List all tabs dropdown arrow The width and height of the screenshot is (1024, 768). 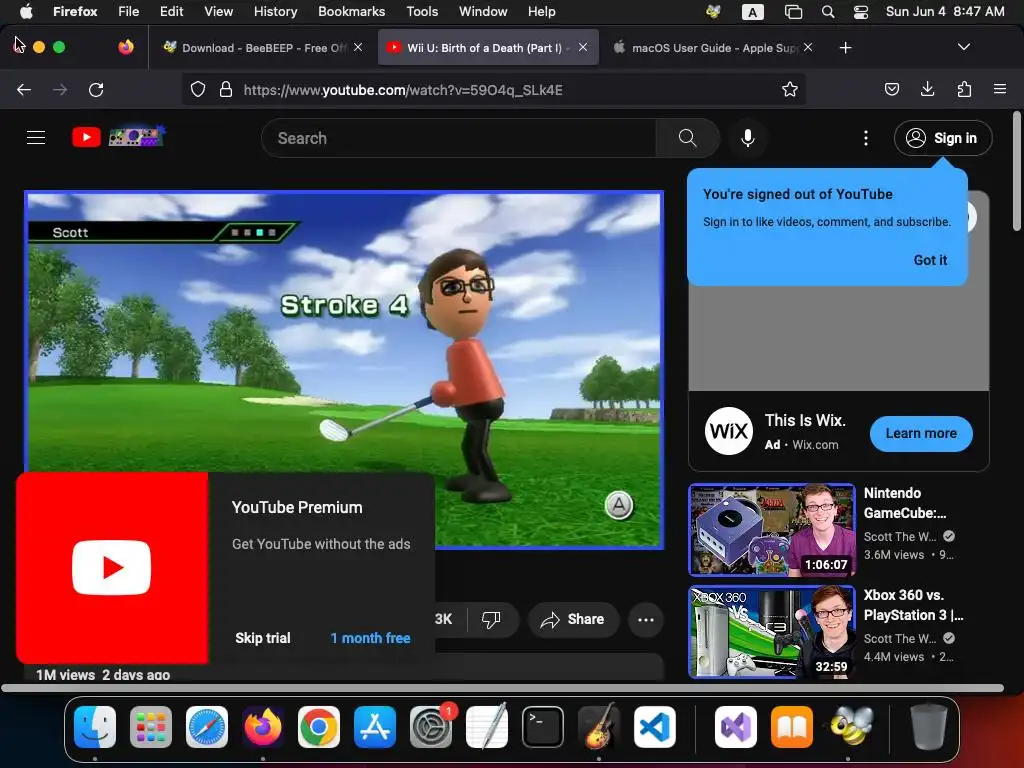963,47
